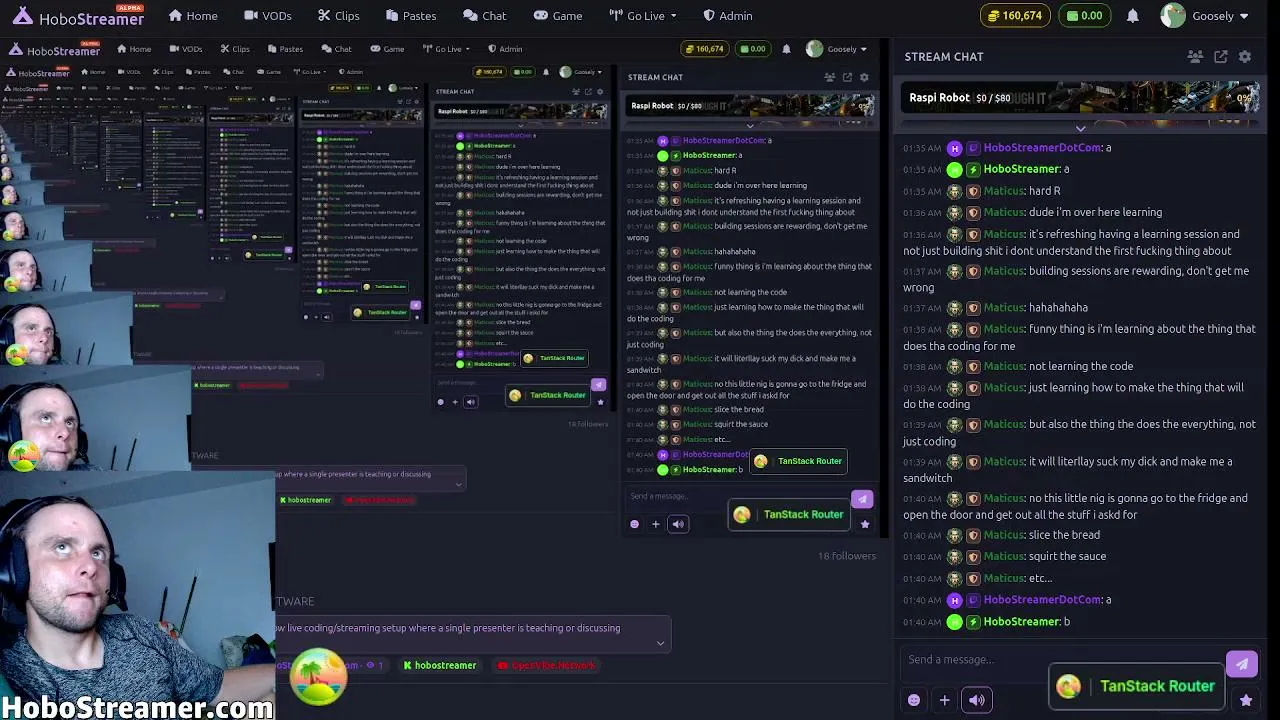Toggle chat sound with the speaker button
The height and width of the screenshot is (720, 1280).
[x=977, y=700]
